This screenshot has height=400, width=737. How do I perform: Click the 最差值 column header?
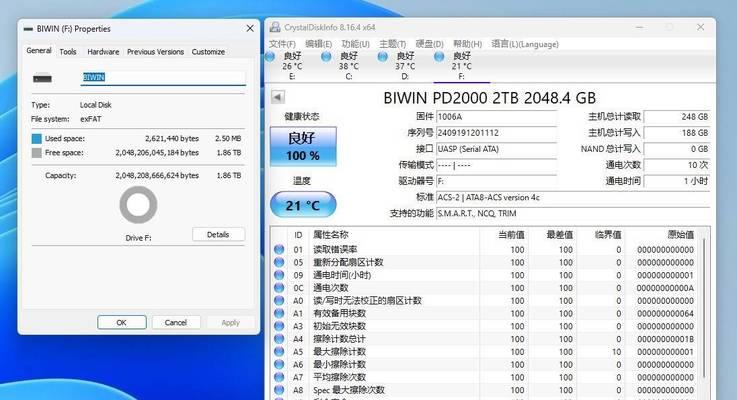(x=559, y=235)
